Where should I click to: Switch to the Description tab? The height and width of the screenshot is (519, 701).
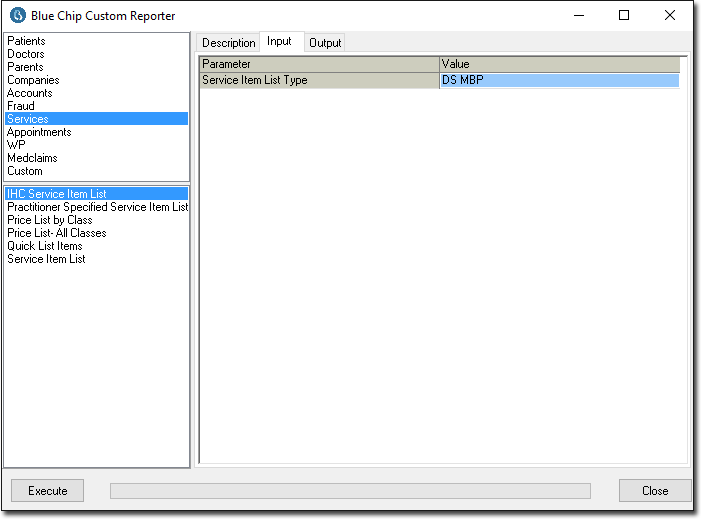pos(229,43)
